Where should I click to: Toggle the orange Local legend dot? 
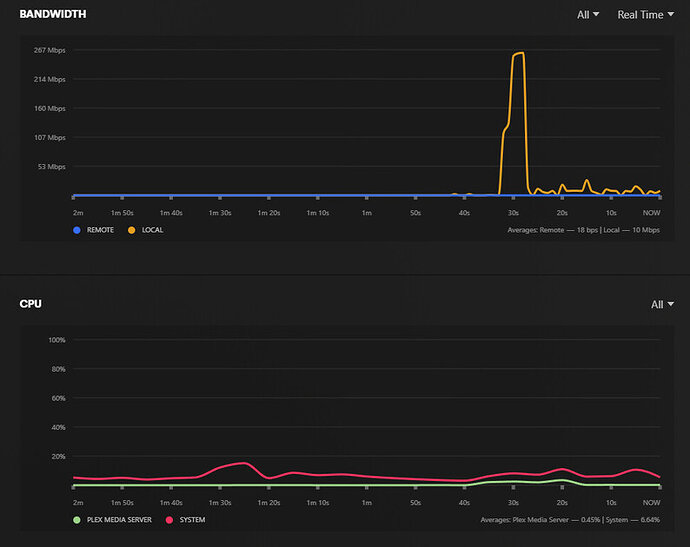click(x=132, y=230)
